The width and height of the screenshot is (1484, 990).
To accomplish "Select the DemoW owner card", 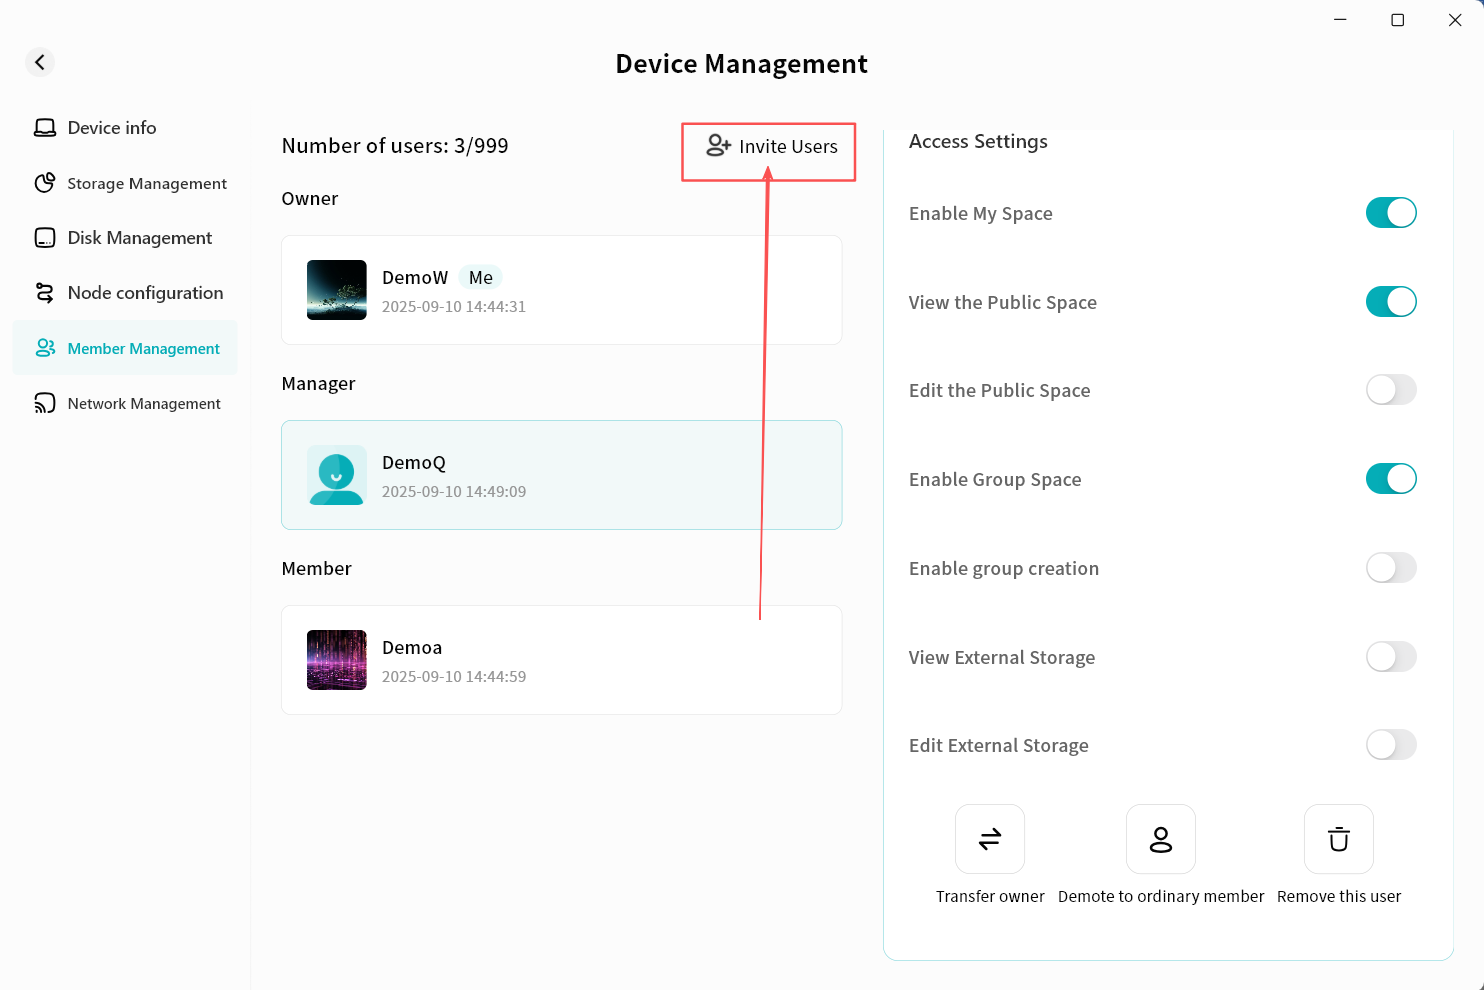I will pos(561,290).
